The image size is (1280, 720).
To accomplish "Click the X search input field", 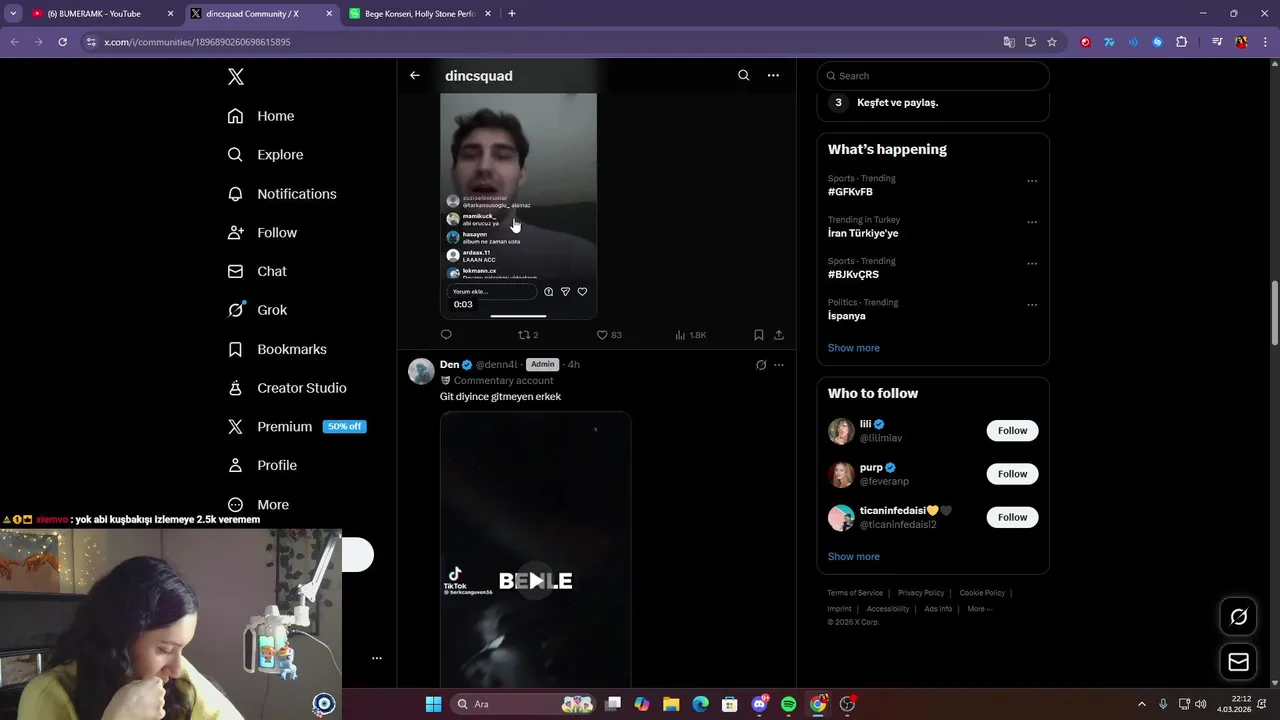I will tap(933, 76).
